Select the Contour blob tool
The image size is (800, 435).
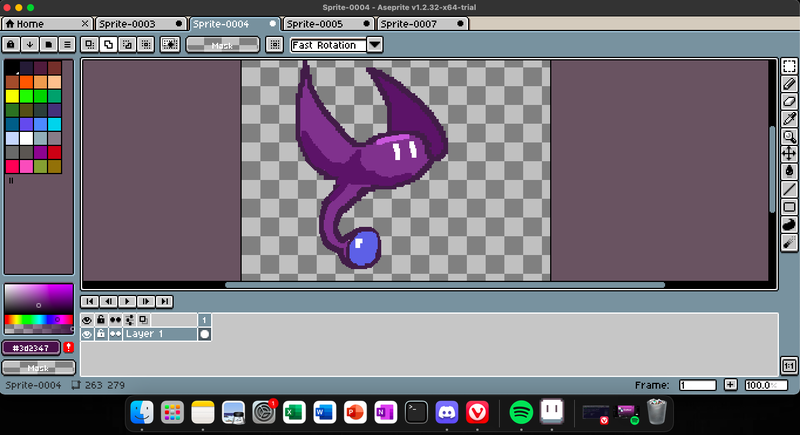click(x=789, y=223)
